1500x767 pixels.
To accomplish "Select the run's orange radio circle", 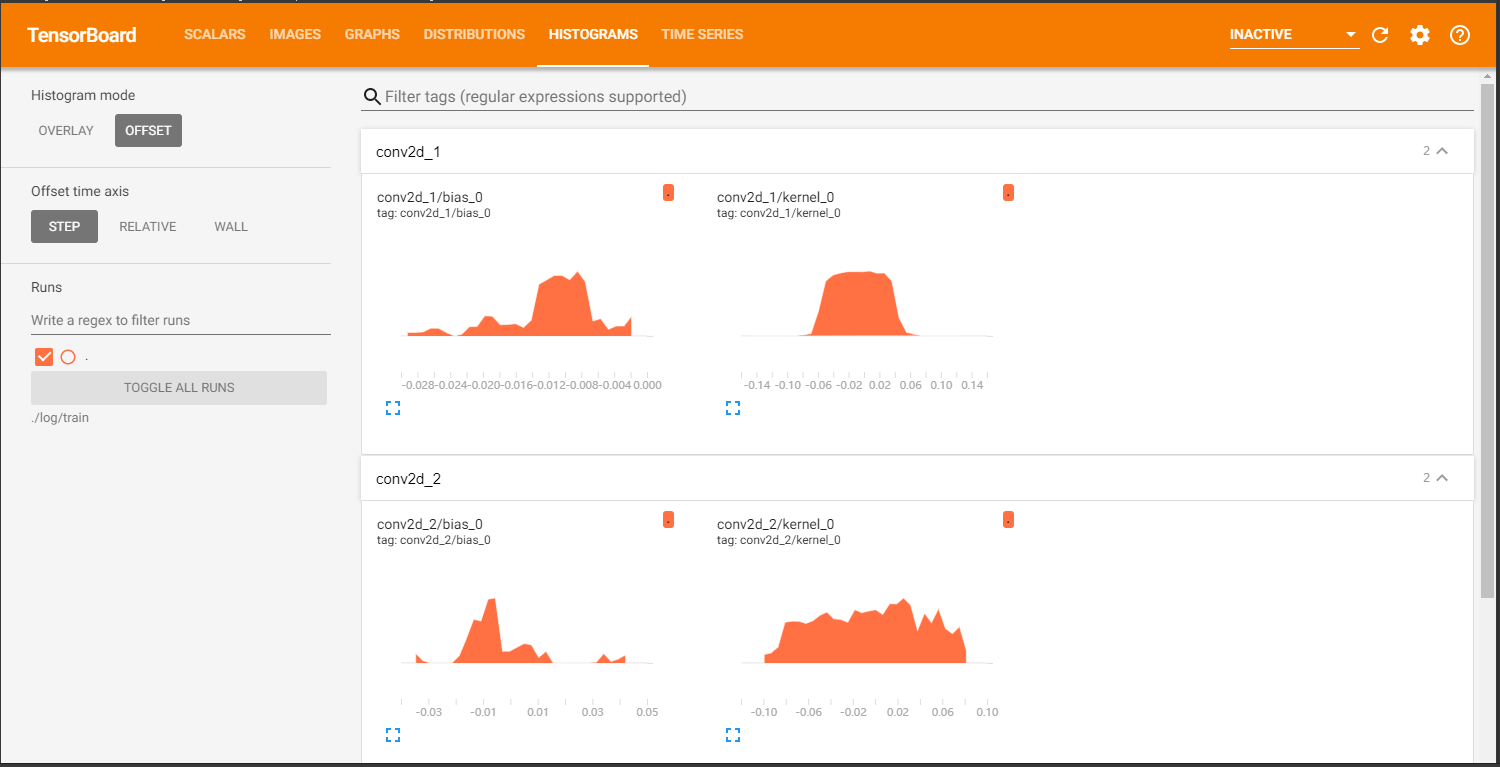I will 68,357.
